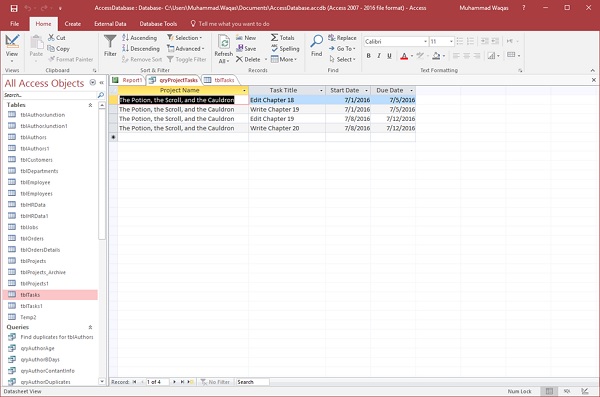
Task: Click the Find magnifier icon
Action: coord(316,41)
